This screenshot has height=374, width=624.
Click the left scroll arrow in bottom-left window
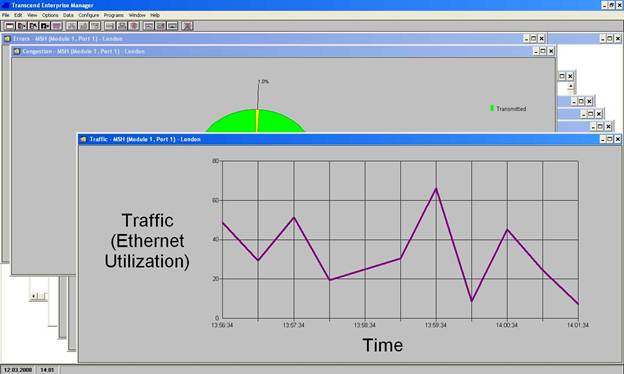tap(34, 296)
